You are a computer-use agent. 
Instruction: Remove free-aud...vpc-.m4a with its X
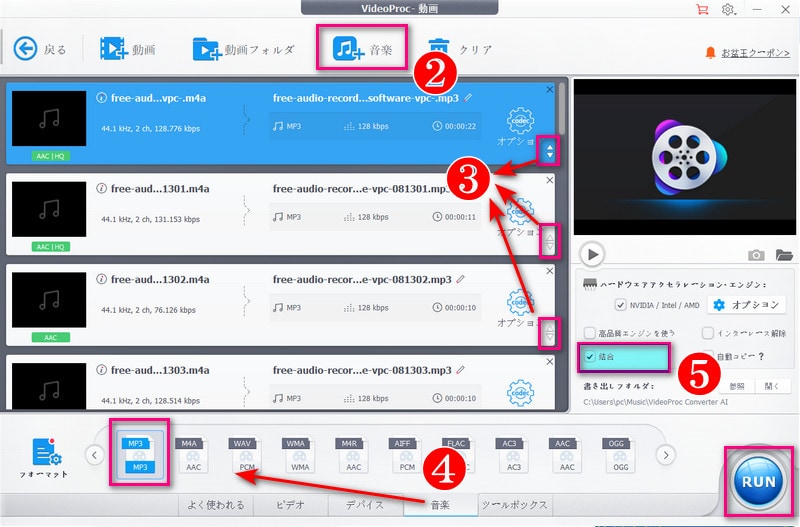pyautogui.click(x=549, y=89)
